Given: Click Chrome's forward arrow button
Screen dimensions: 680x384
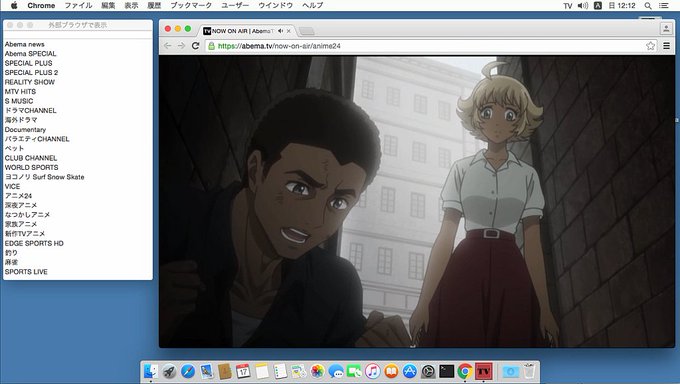Looking at the screenshot, I should point(181,46).
